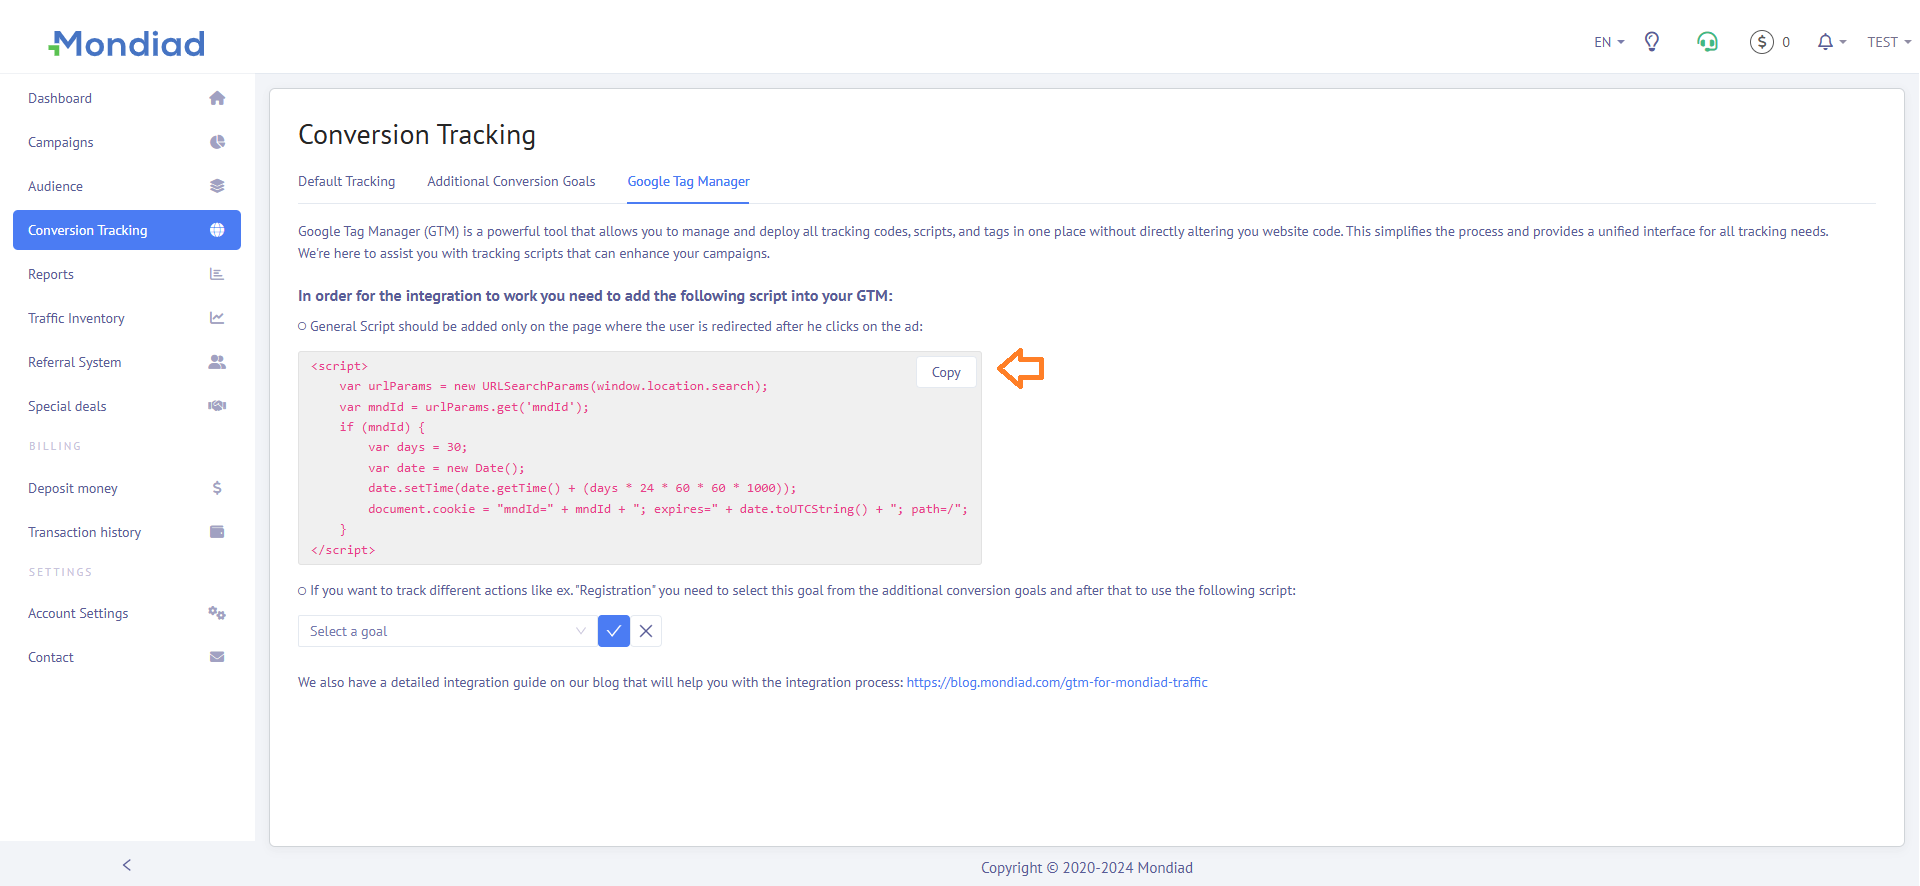Expand the EN language dropdown

[x=1608, y=42]
